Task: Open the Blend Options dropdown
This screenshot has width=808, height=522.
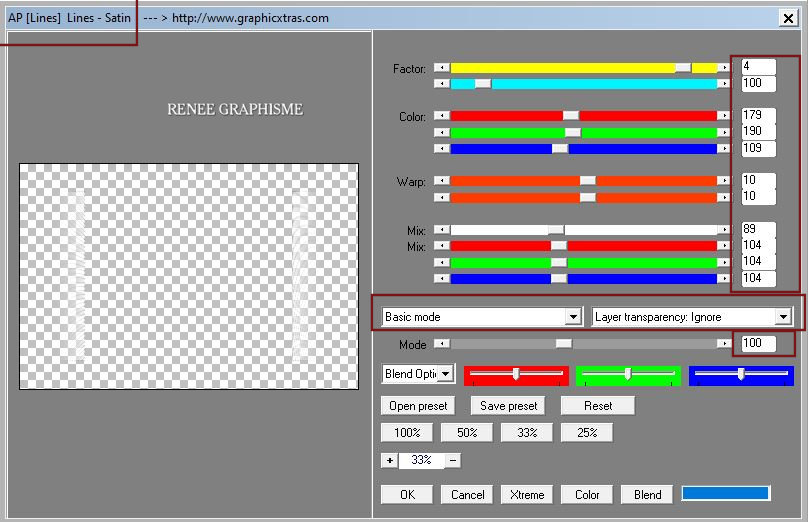Action: pos(418,374)
